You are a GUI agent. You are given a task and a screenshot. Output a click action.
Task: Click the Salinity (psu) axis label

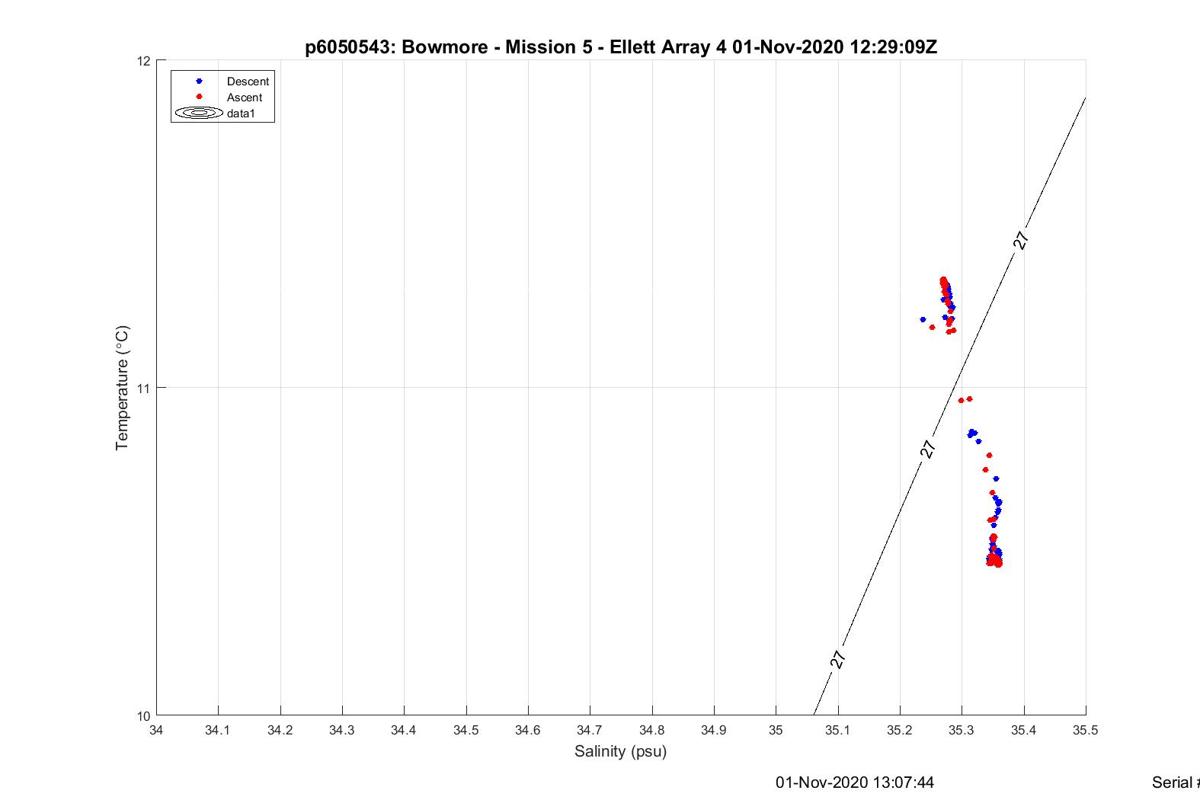point(620,752)
